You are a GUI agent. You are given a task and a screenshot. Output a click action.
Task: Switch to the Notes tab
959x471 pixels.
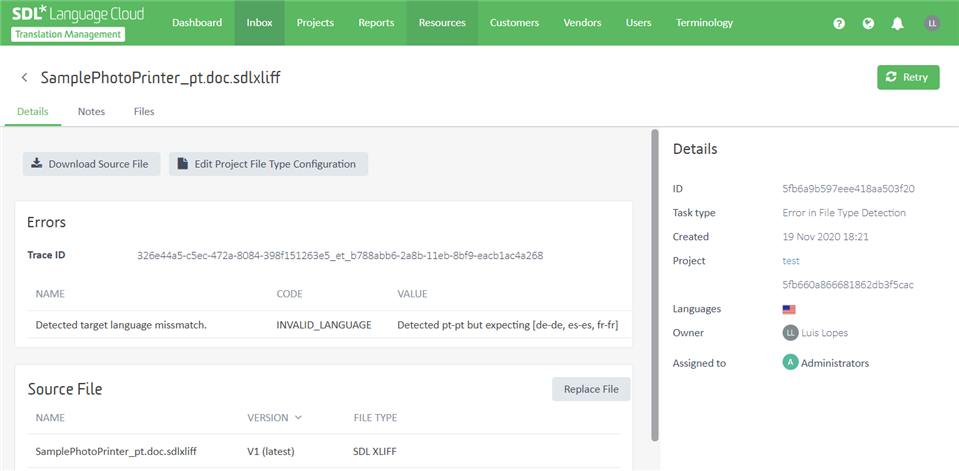[x=91, y=112]
